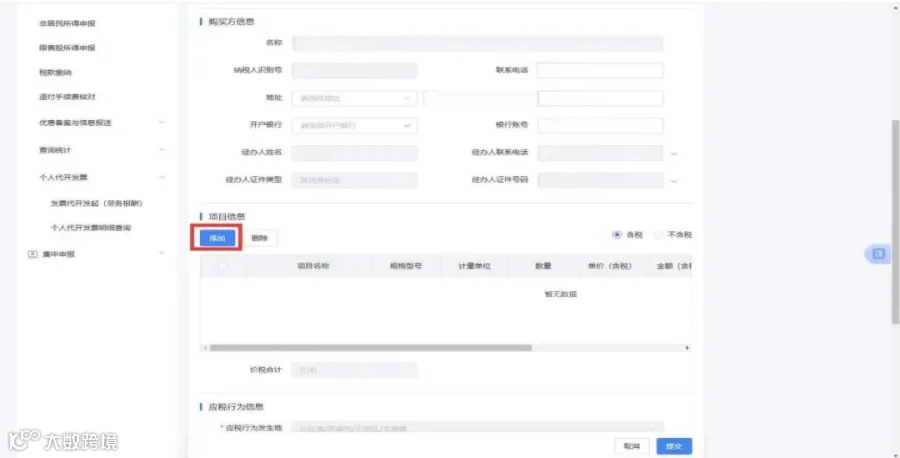Click the table scrollbar left arrow
This screenshot has height=458, width=900.
pyautogui.click(x=205, y=348)
